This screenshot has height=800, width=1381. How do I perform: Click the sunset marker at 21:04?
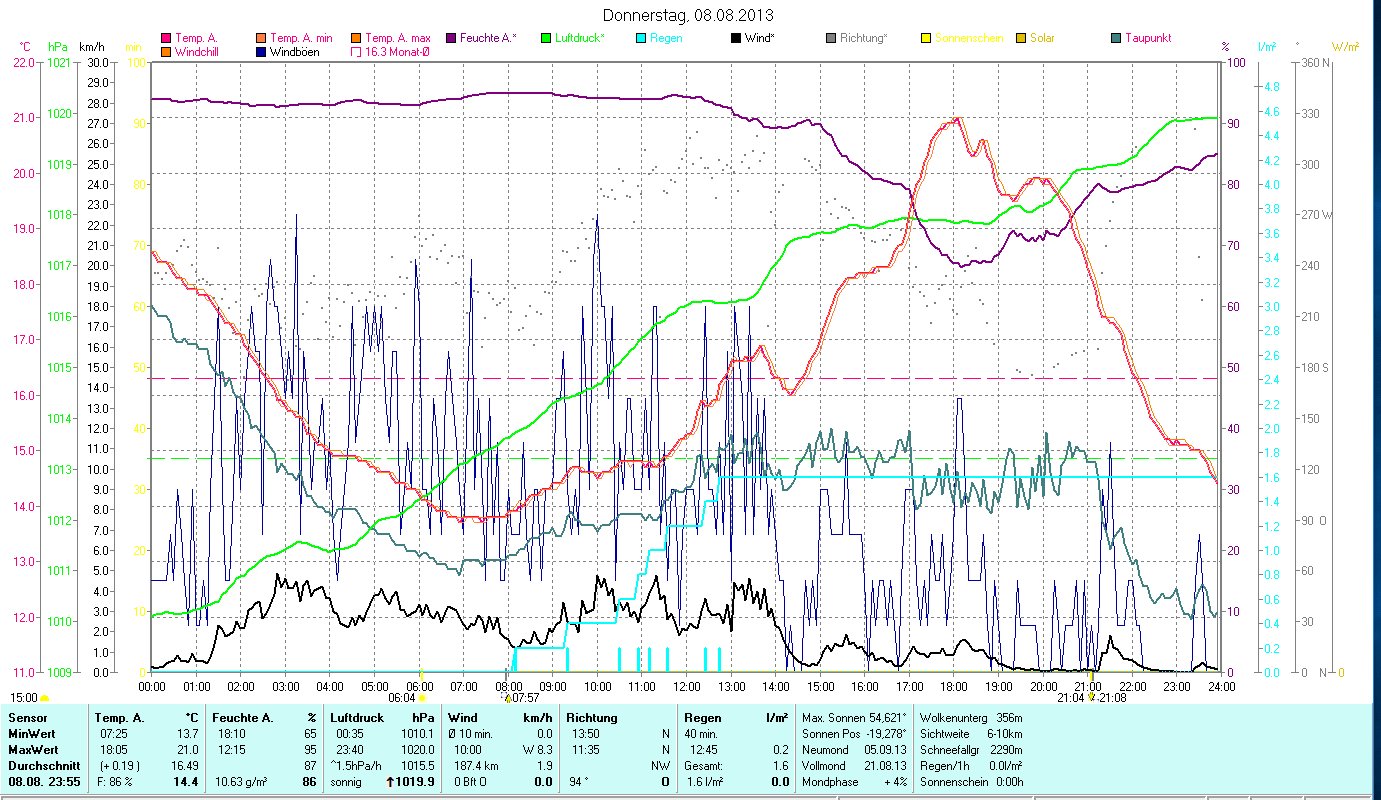(1091, 698)
